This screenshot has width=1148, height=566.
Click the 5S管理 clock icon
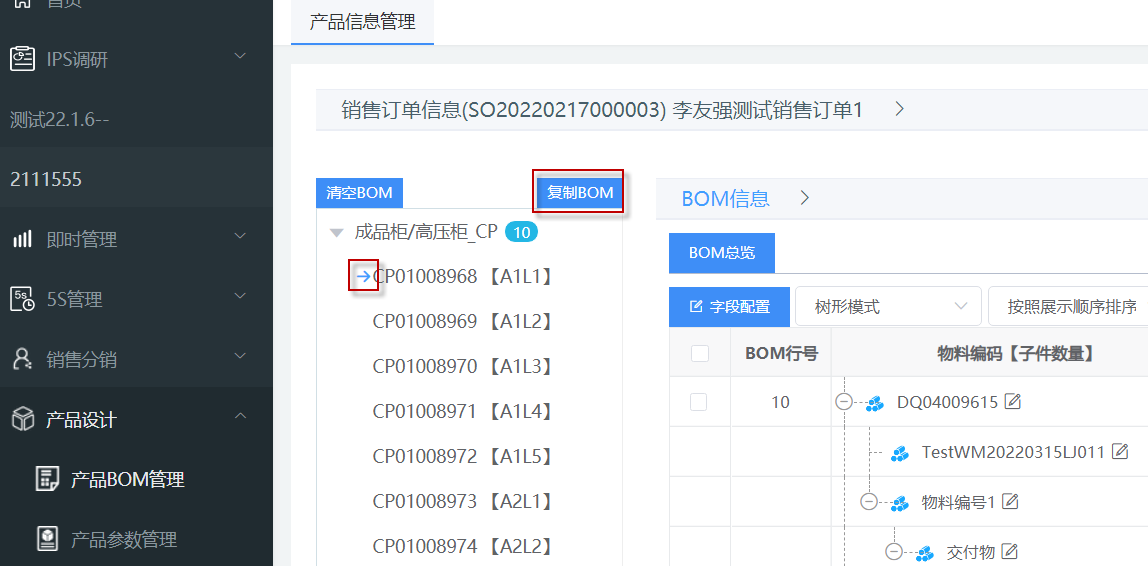22,299
